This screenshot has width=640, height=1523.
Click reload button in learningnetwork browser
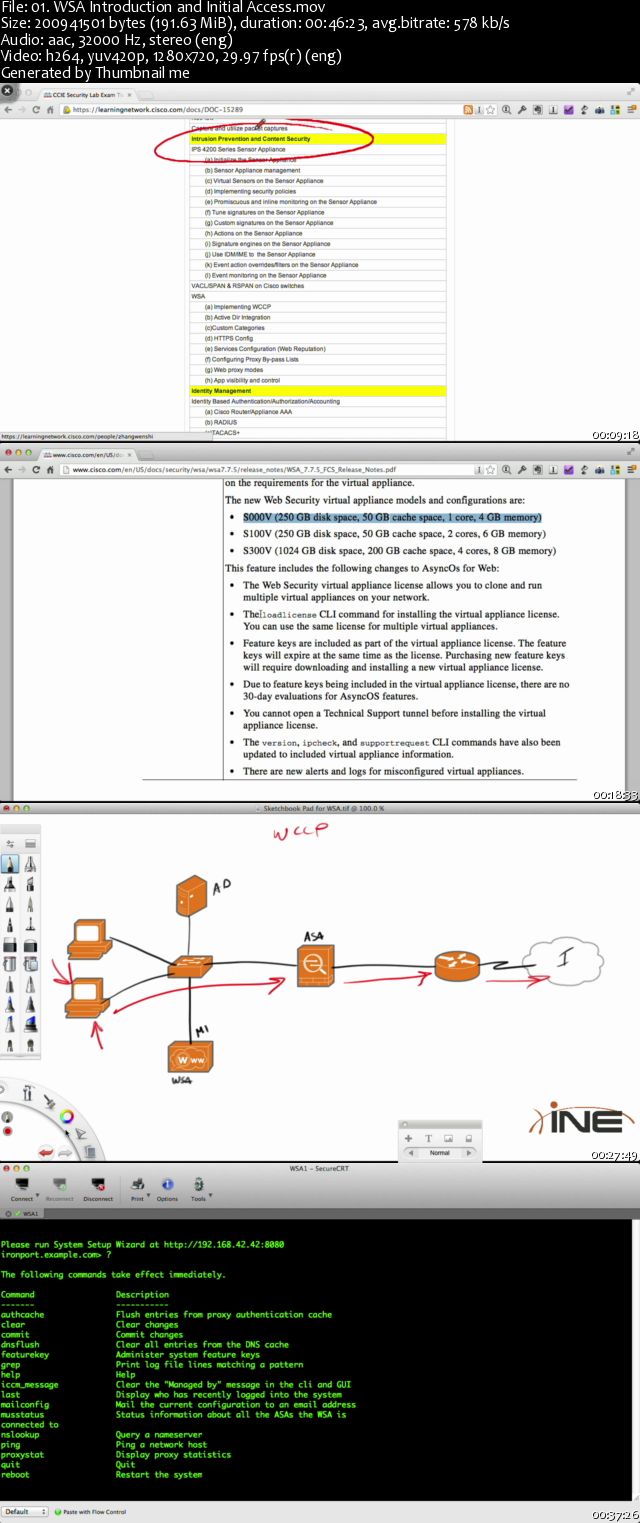coord(37,109)
